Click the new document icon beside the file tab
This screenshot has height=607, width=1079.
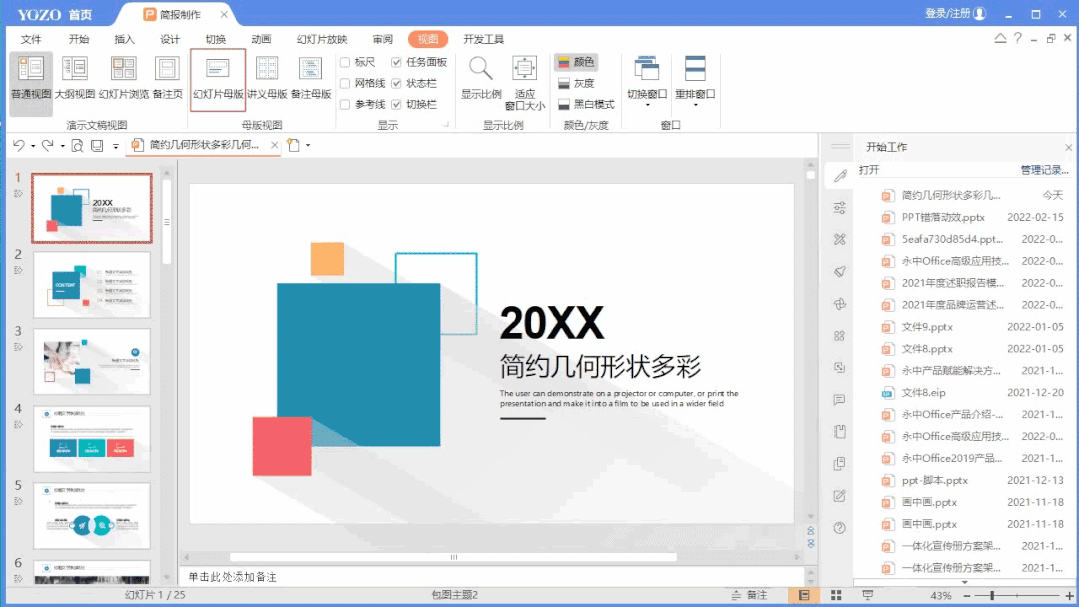point(294,145)
